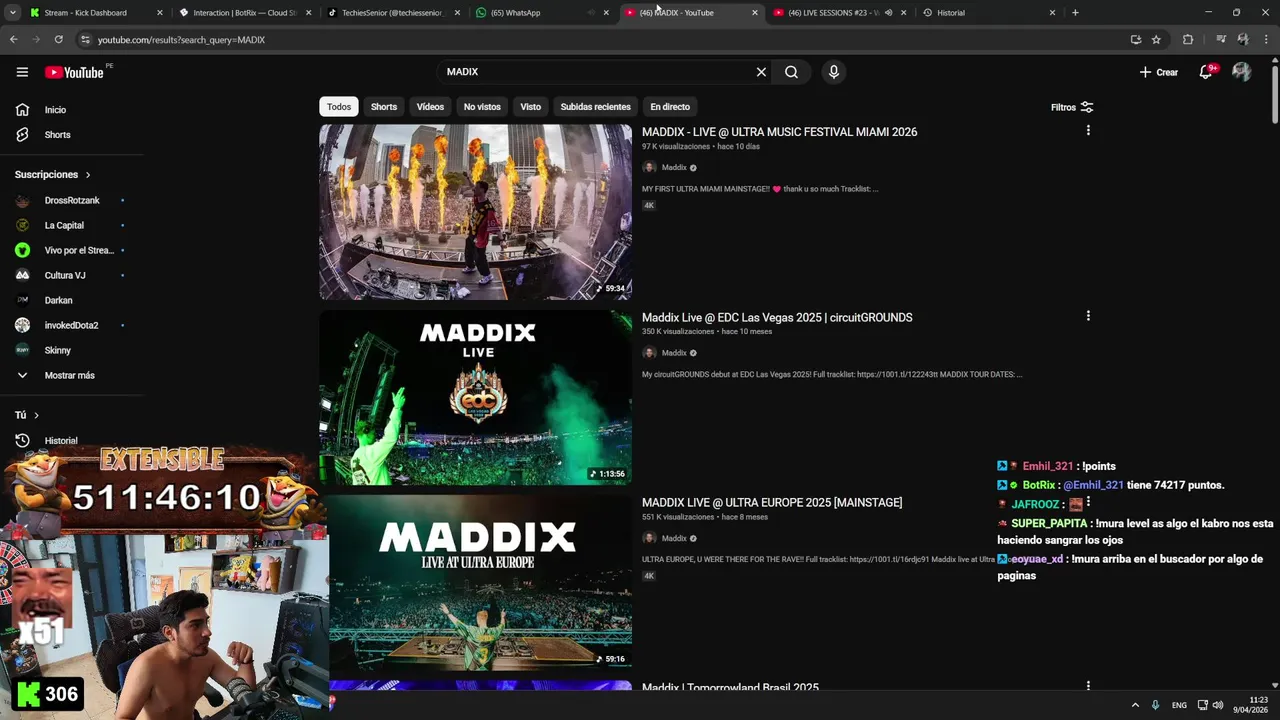Play the Ultra Miami thumbnail with flames
Viewport: 1280px width, 720px height.
click(x=475, y=212)
